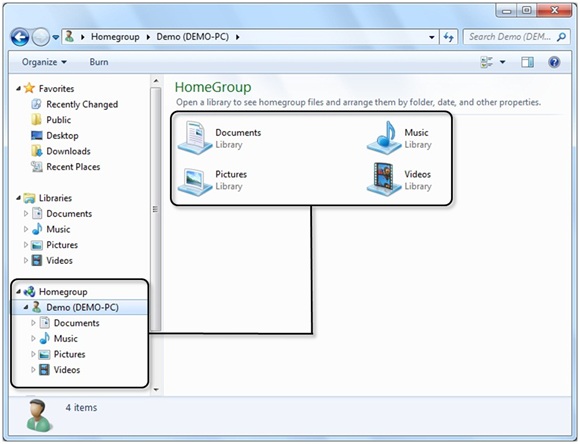The image size is (580, 444).
Task: Collapse the Libraries tree section
Action: click(18, 198)
